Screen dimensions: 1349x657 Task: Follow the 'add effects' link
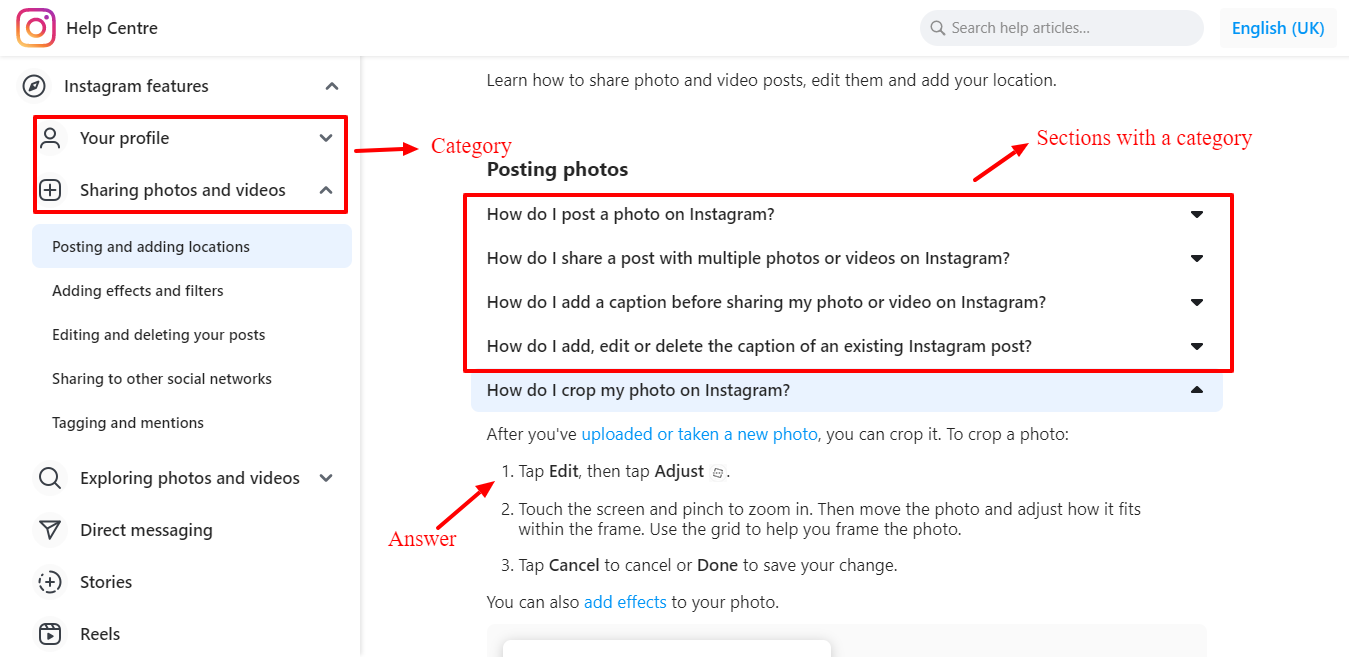tap(625, 601)
